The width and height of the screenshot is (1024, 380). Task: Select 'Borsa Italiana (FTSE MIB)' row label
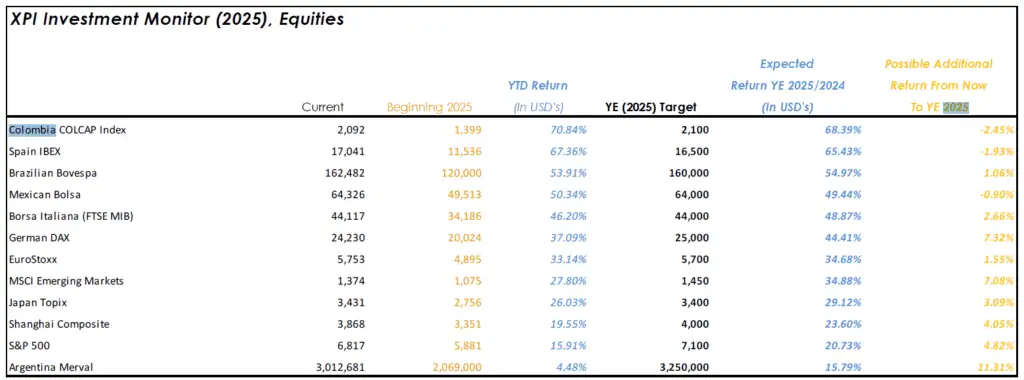(x=71, y=216)
